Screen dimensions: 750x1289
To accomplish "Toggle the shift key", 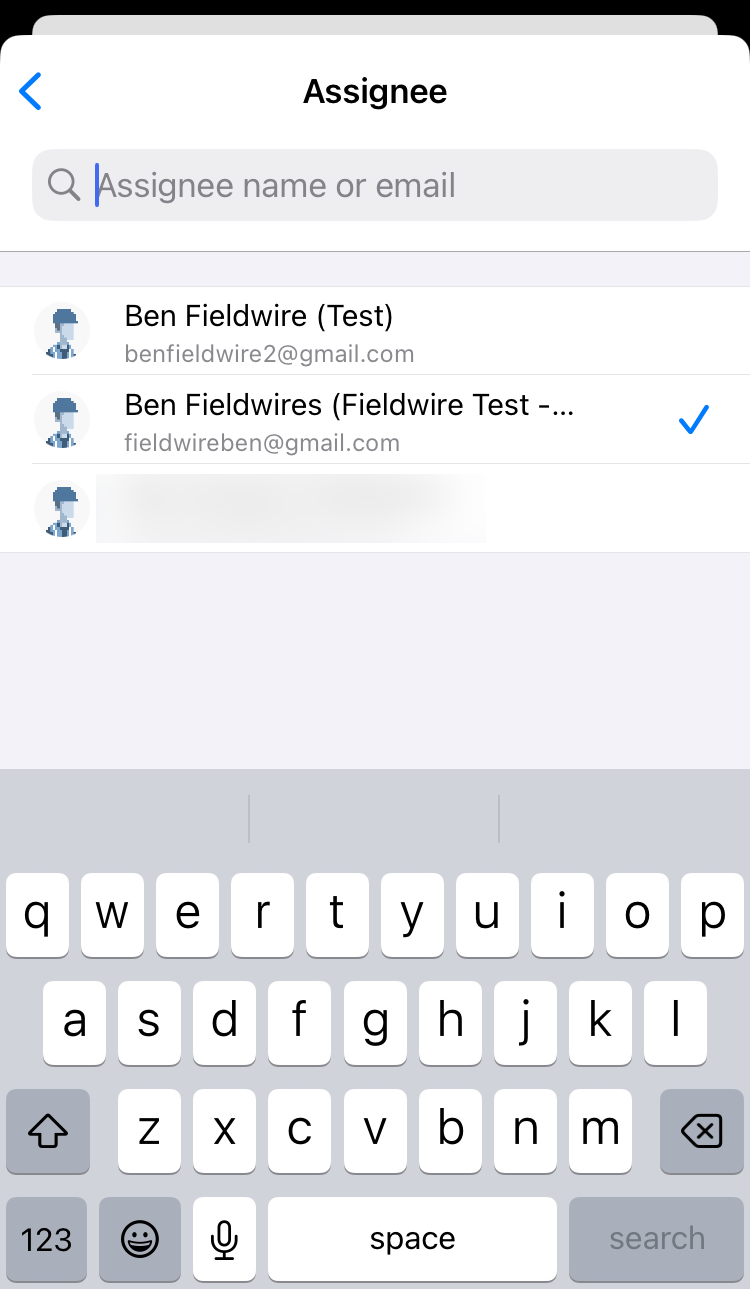I will (48, 1131).
